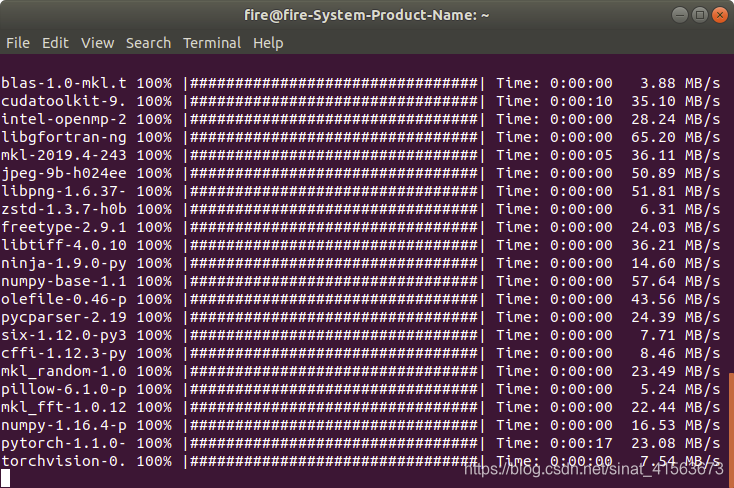The image size is (734, 488).
Task: Click the intel-openmp-2 package name
Action: tap(64, 119)
